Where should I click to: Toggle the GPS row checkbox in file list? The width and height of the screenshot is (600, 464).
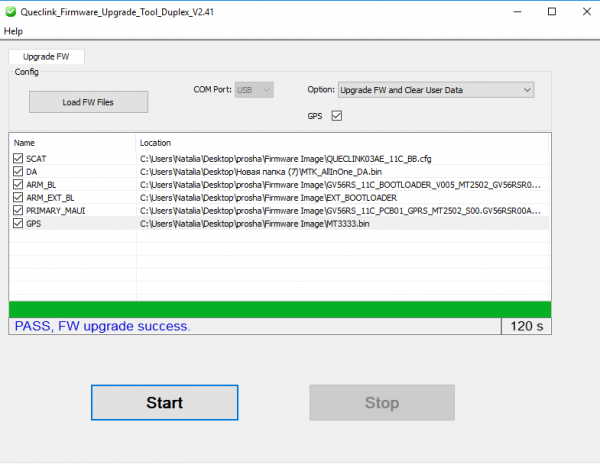tap(18, 223)
